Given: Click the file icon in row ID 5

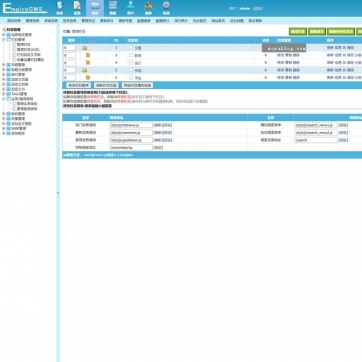Looking at the screenshot, I should point(88,77).
